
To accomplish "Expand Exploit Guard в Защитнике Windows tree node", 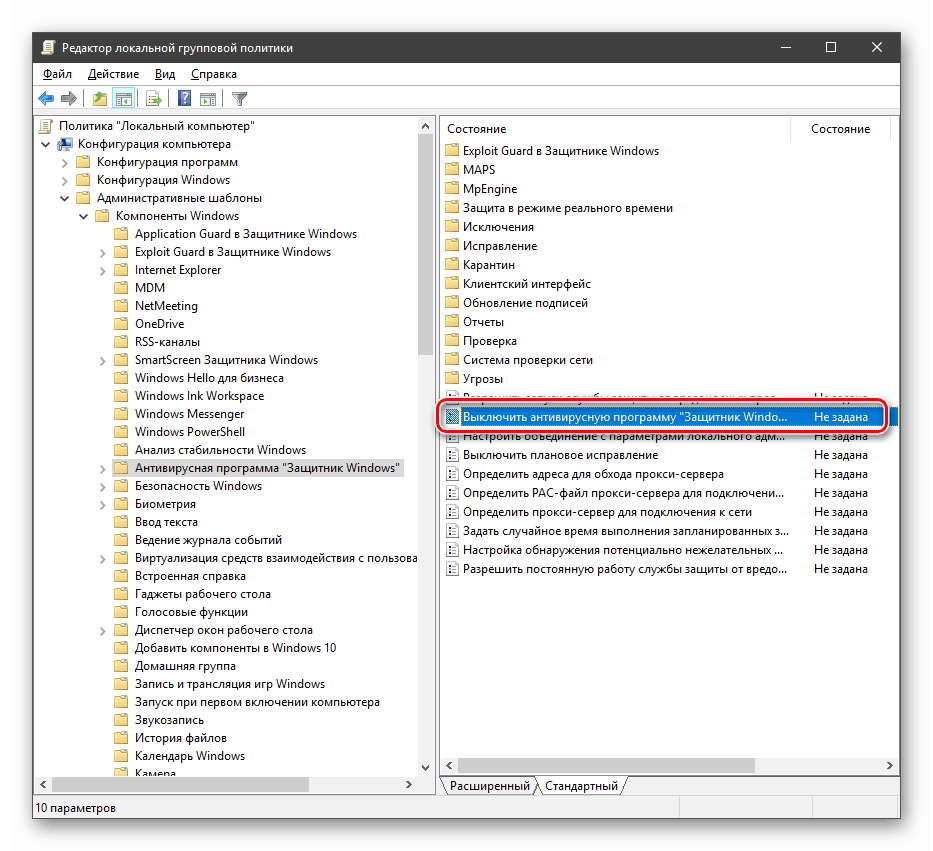I will point(102,253).
